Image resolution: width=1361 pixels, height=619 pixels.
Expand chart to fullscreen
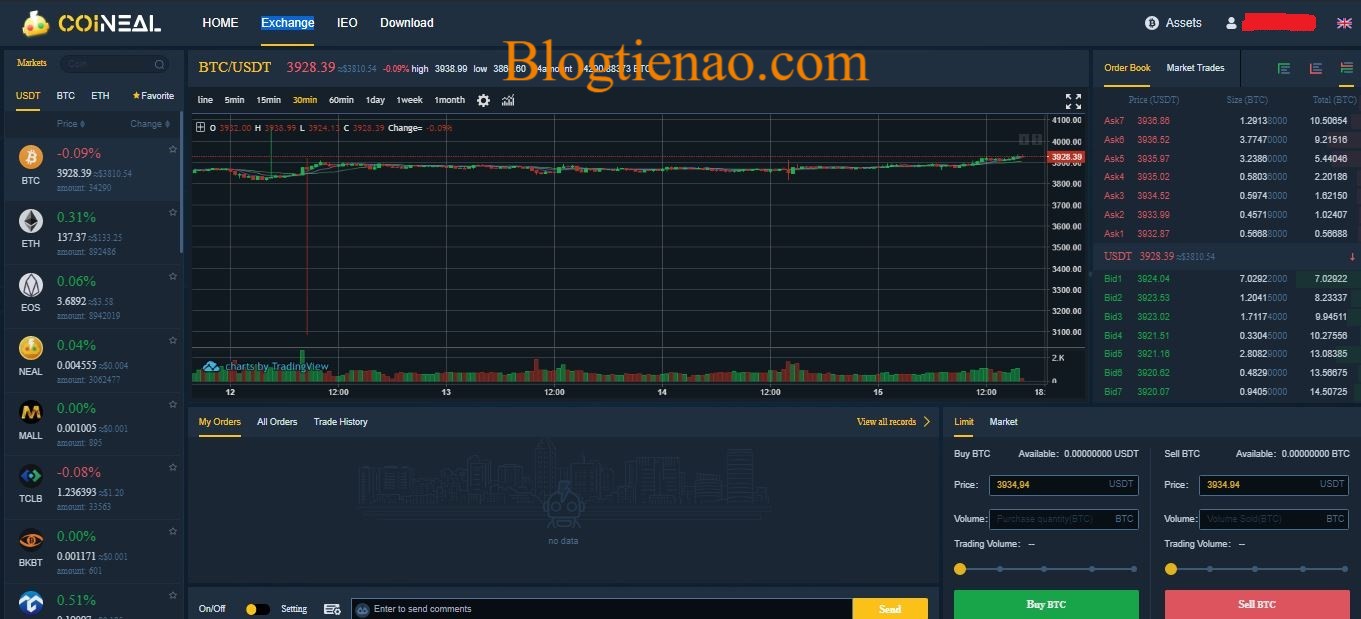[x=1073, y=101]
